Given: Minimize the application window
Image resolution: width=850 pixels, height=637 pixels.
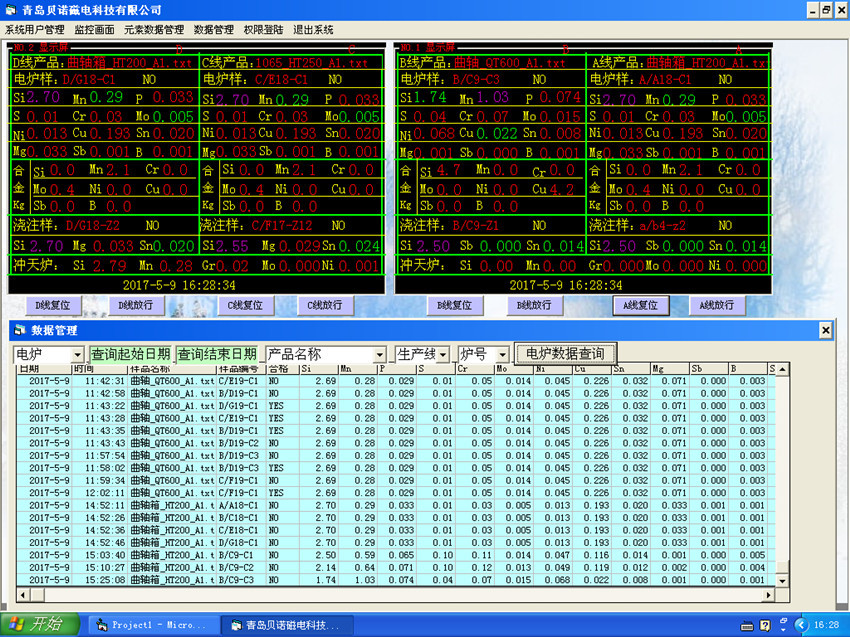Looking at the screenshot, I should 813,10.
